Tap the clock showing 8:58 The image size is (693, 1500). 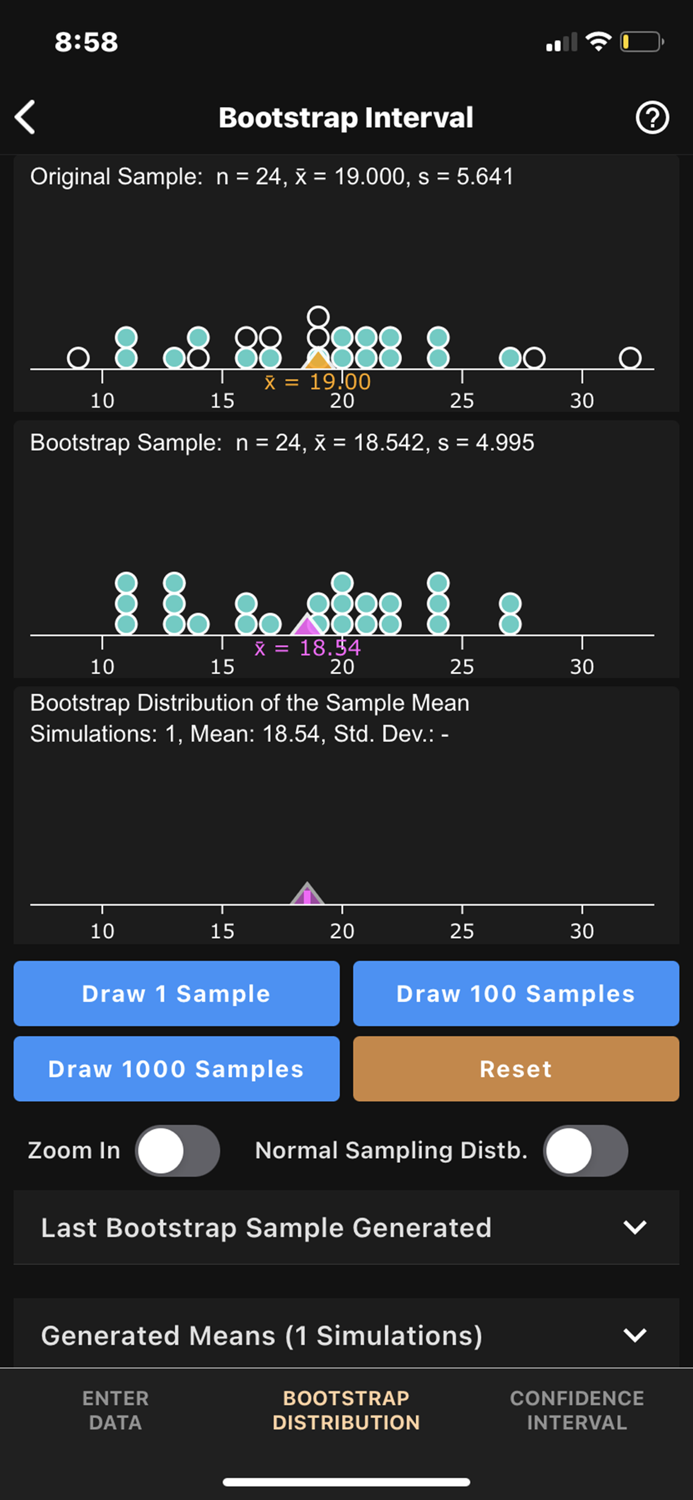(86, 42)
